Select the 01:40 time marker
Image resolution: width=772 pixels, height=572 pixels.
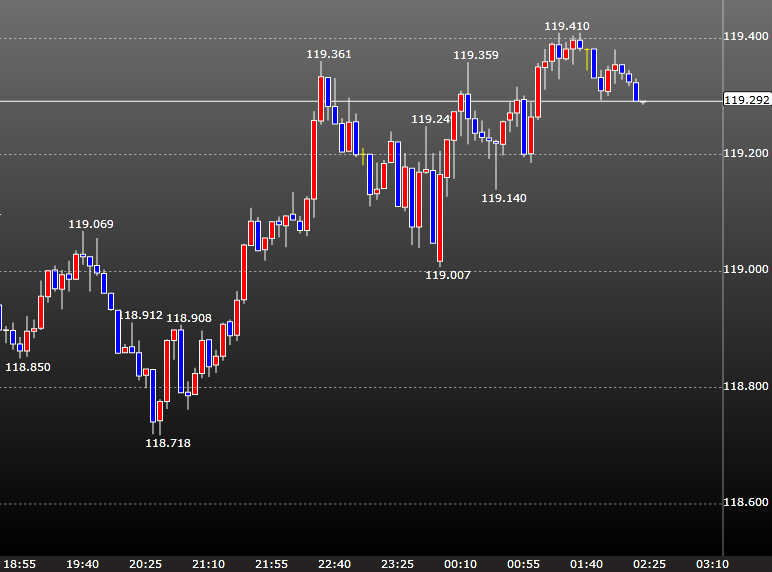586,564
